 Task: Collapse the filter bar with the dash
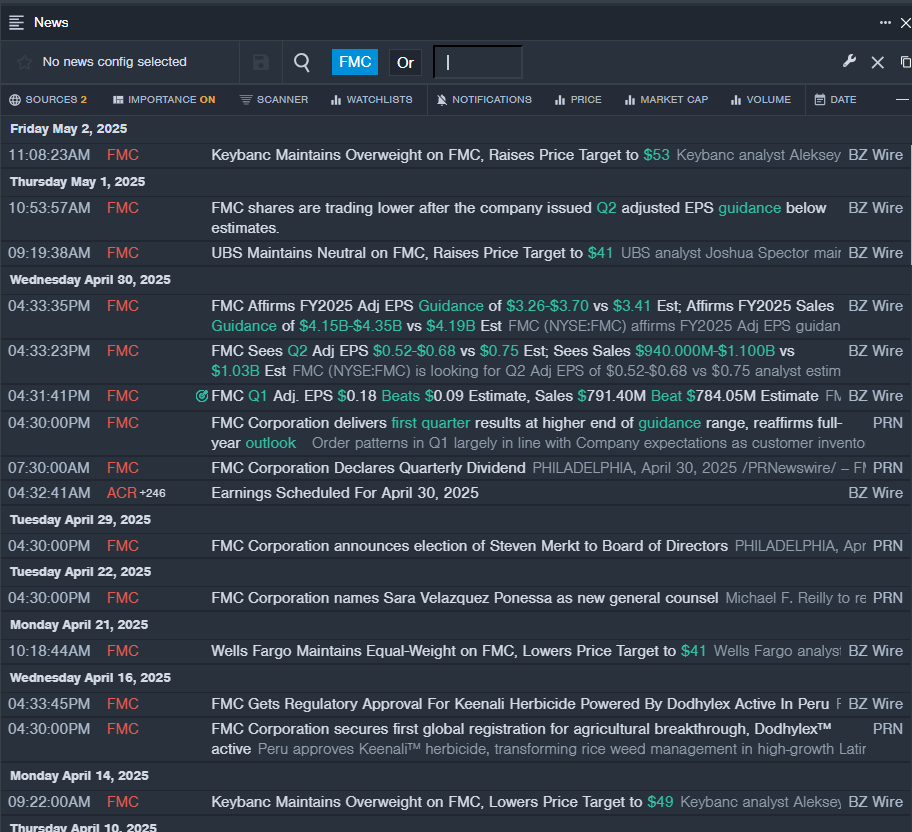coord(902,100)
